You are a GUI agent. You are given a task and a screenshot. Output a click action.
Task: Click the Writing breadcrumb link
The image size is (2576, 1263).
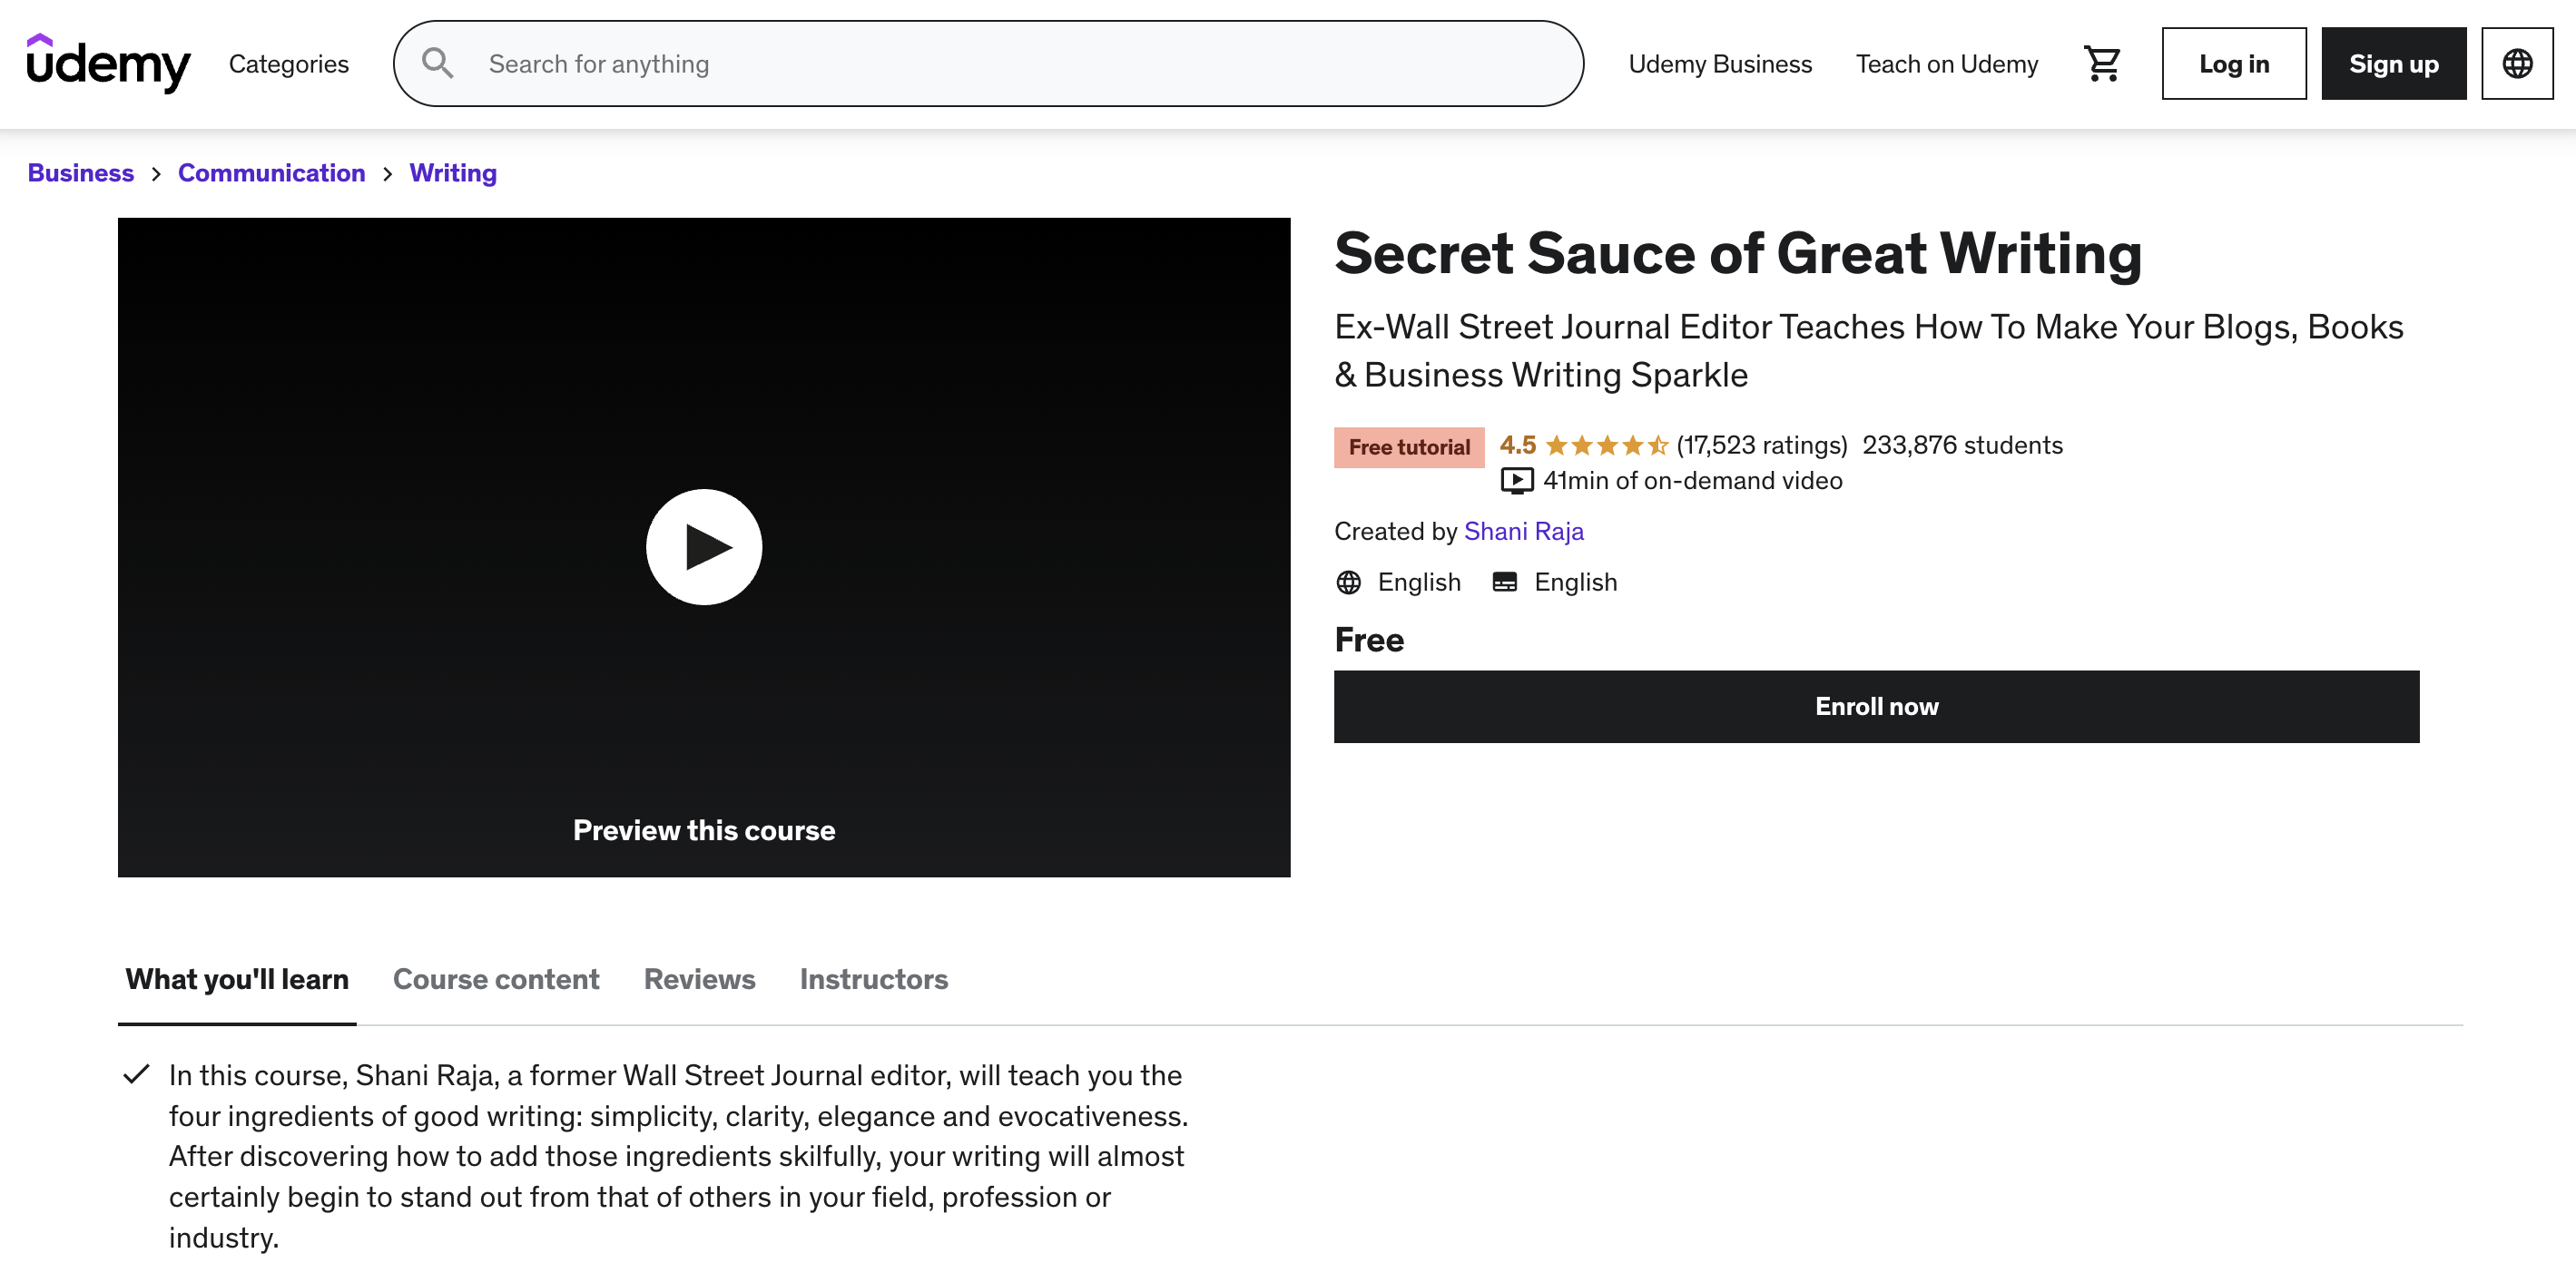452,171
